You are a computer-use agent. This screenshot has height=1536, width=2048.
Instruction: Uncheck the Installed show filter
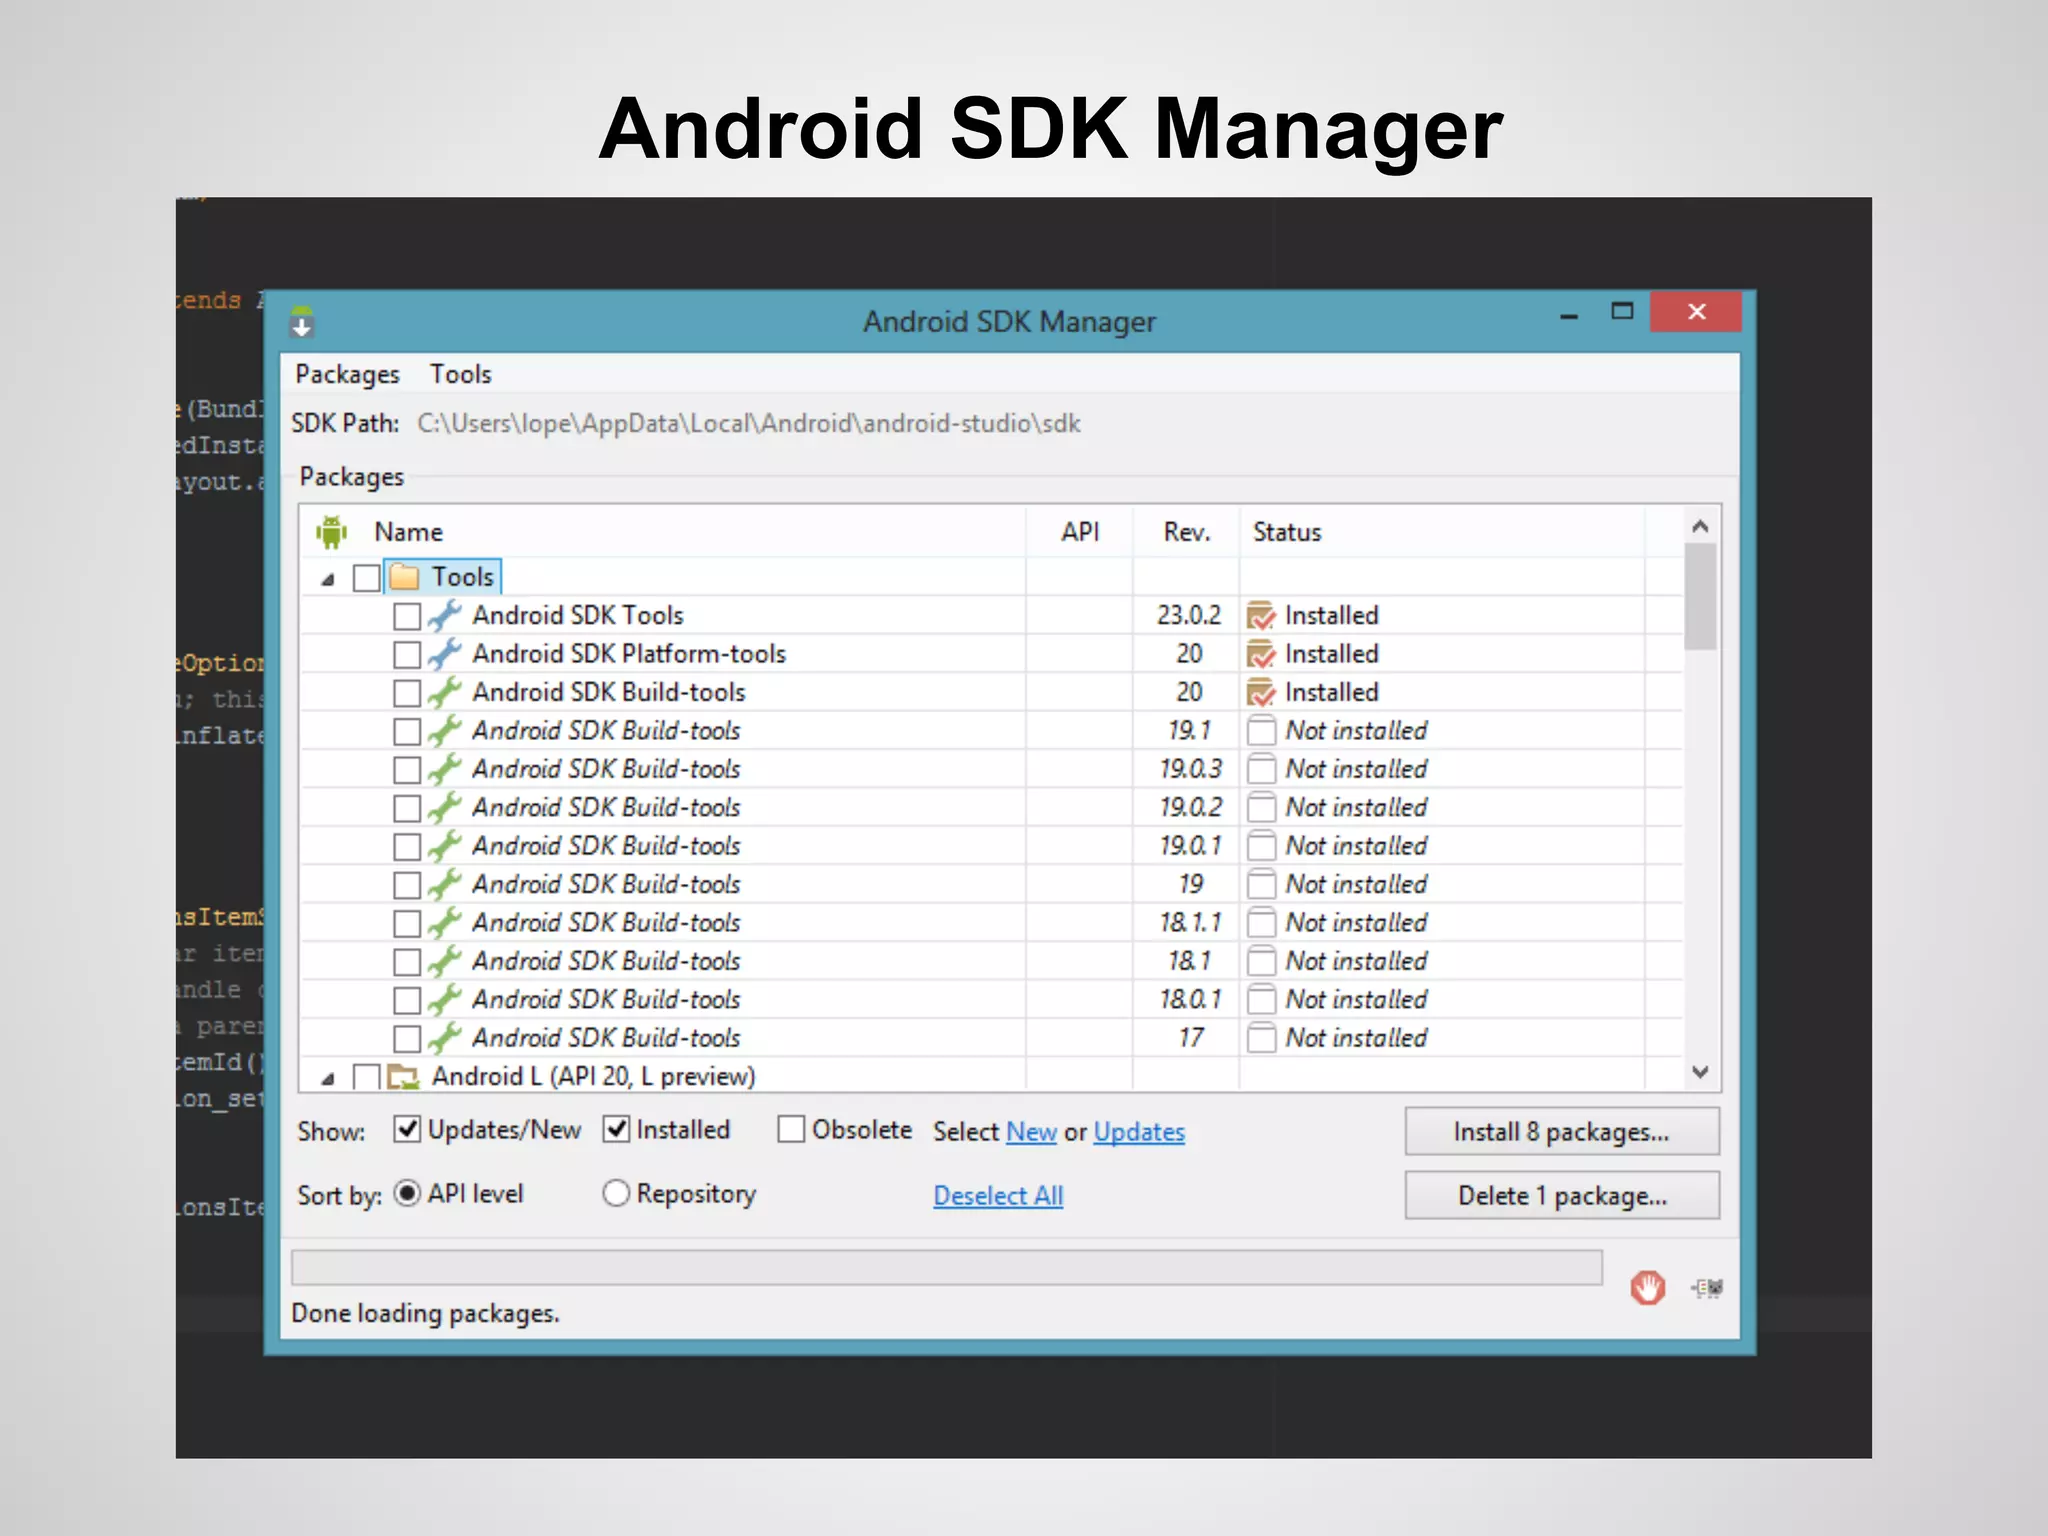click(617, 1129)
